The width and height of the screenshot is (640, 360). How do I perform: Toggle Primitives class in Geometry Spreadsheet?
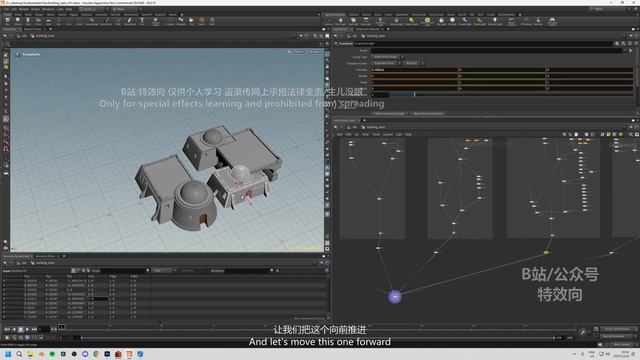coord(83,271)
